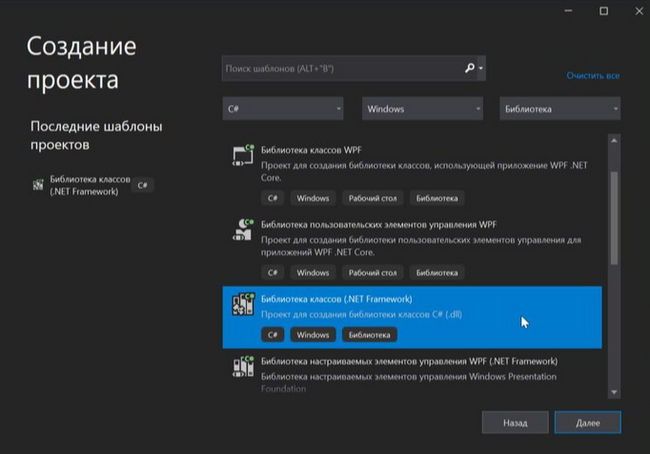Click the Очистить все link
Image resolution: width=650 pixels, height=454 pixels.
(593, 76)
